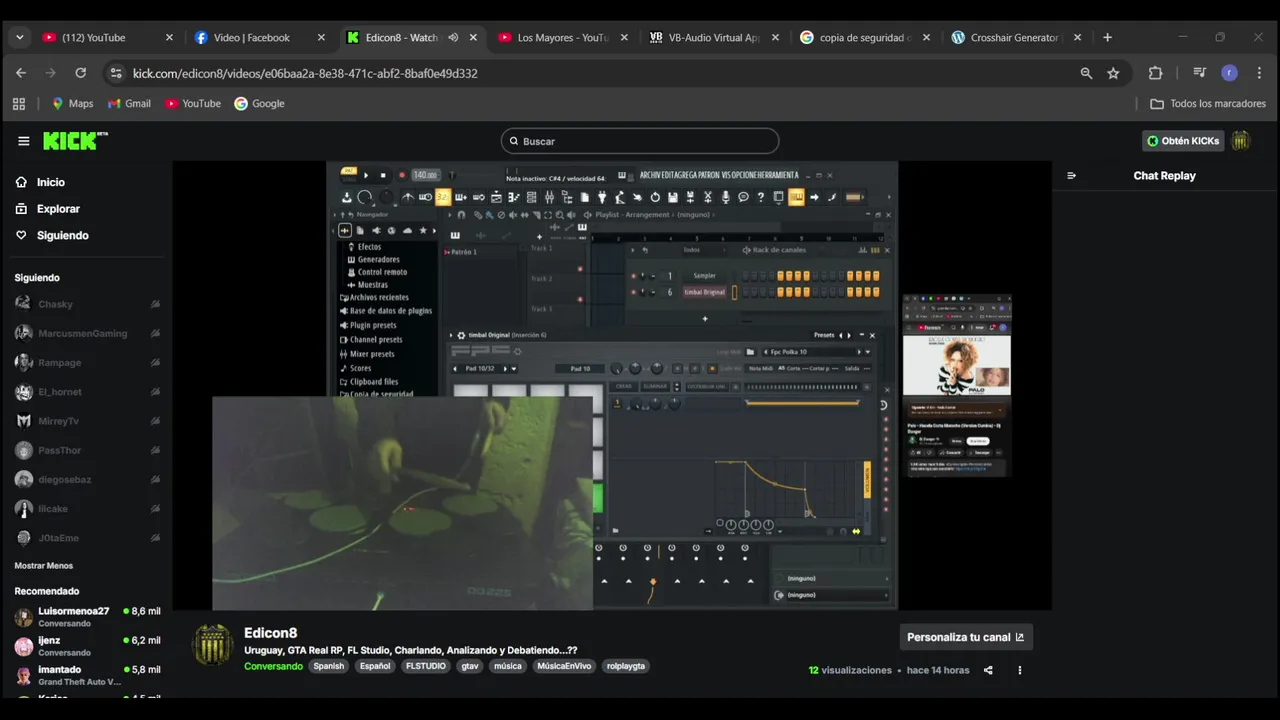This screenshot has height=720, width=1280.
Task: Click the forward navigation arrow
Action: pyautogui.click(x=51, y=73)
